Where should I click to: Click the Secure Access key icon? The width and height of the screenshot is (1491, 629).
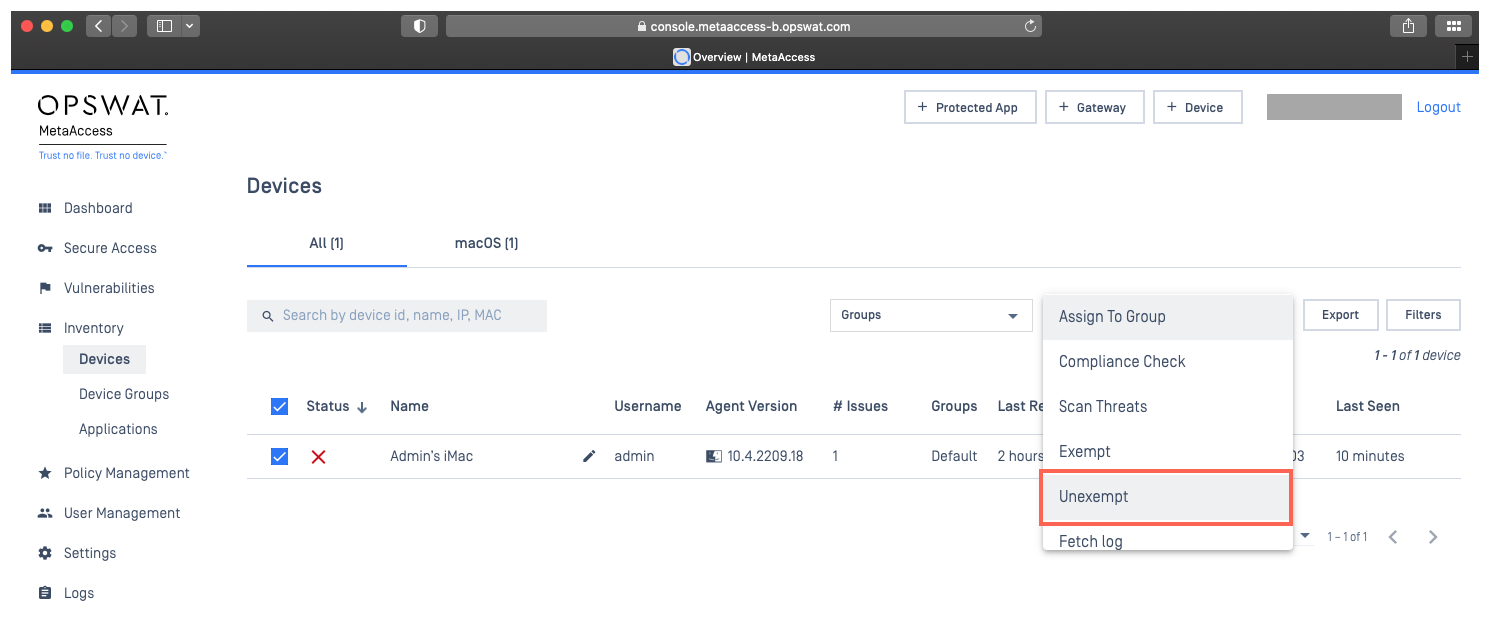point(45,248)
